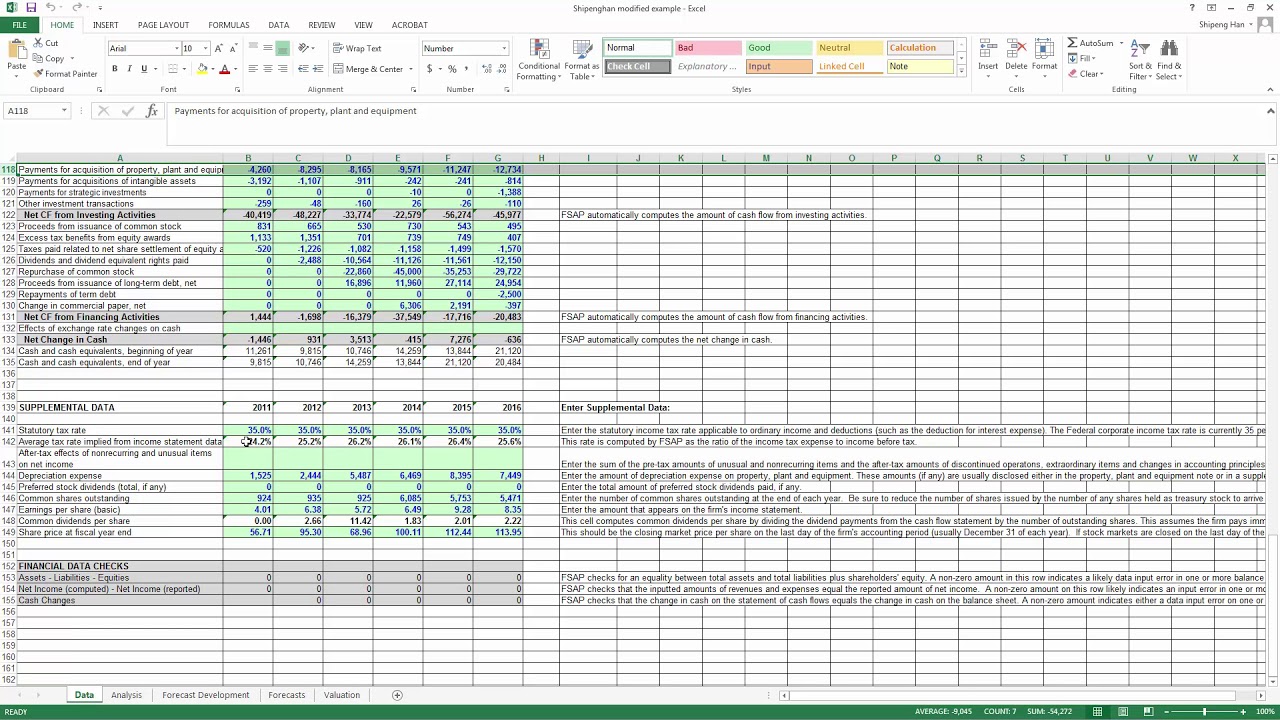Open Sort & Filter
1280x720 pixels.
(1139, 60)
